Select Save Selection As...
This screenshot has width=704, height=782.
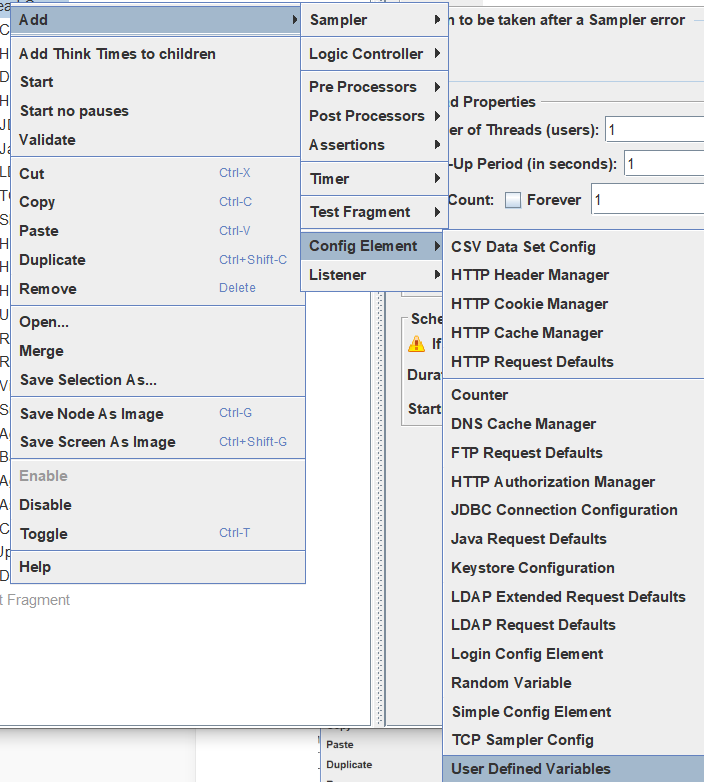158,380
